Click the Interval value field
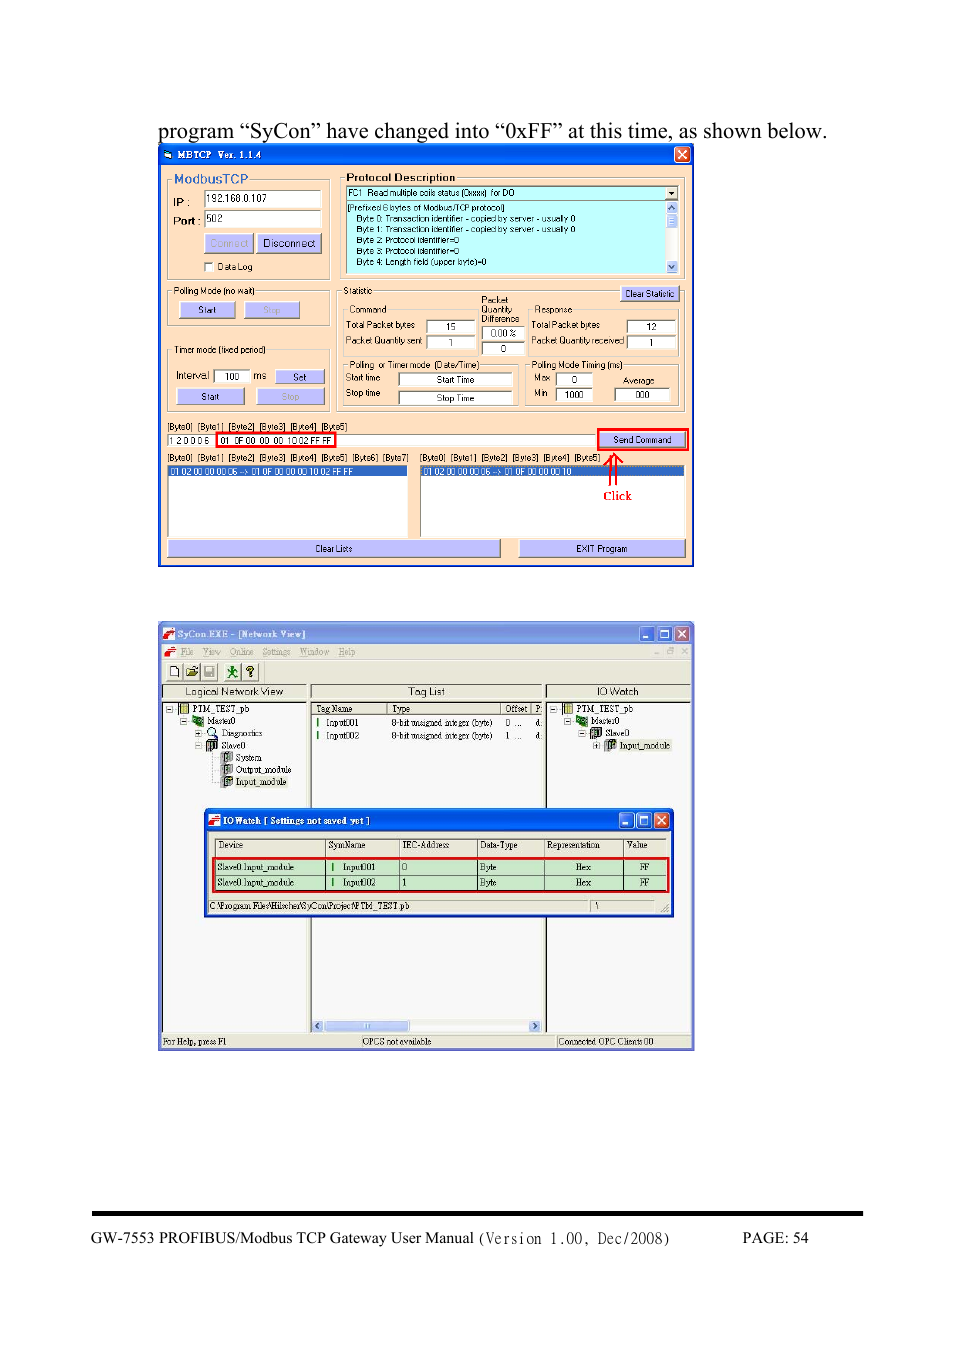Image resolution: width=954 pixels, height=1350 pixels. pyautogui.click(x=232, y=377)
